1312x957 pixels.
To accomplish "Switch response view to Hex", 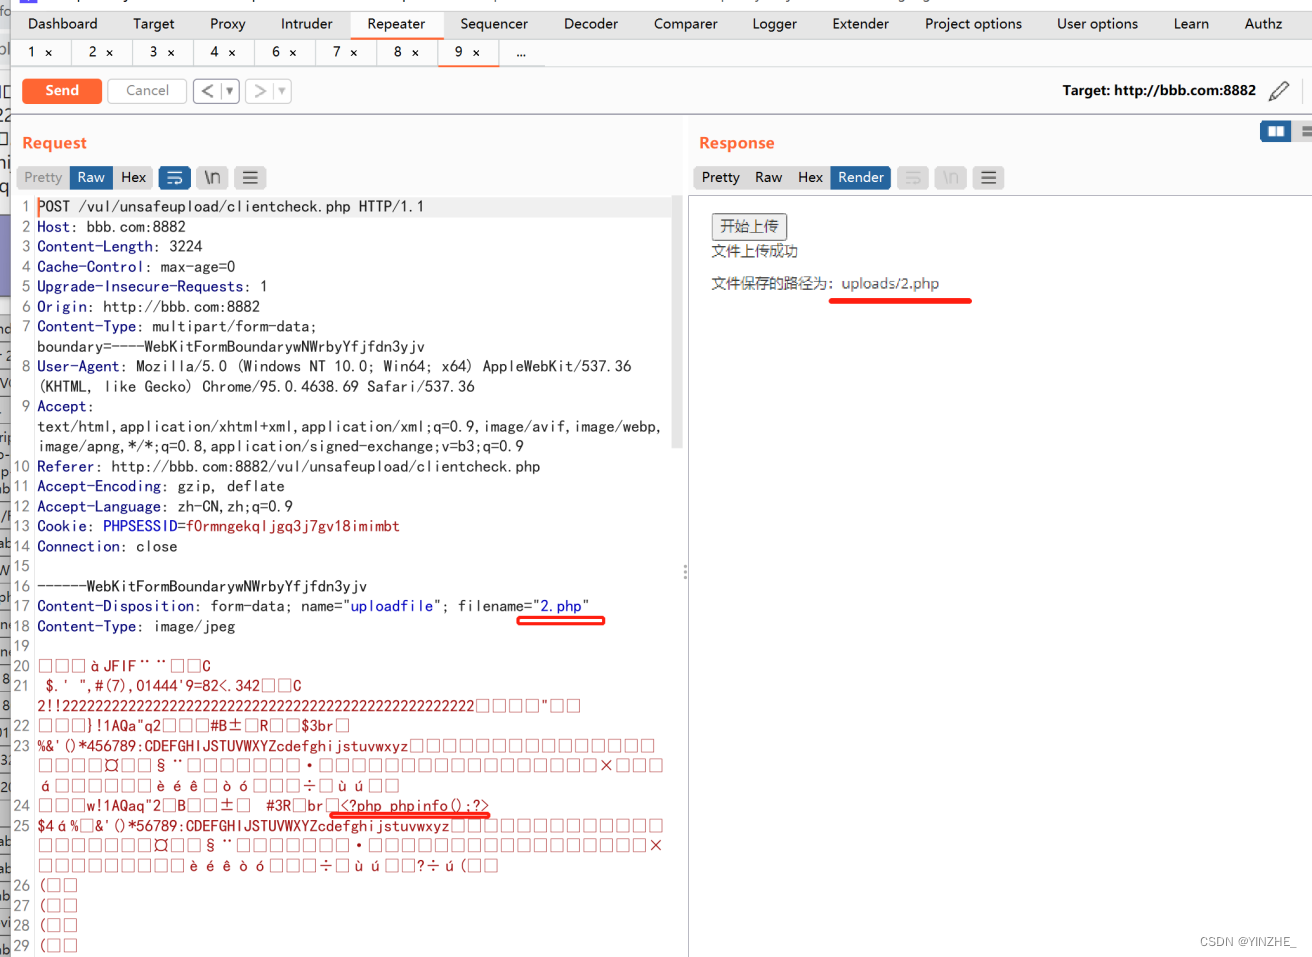I will click(x=810, y=178).
